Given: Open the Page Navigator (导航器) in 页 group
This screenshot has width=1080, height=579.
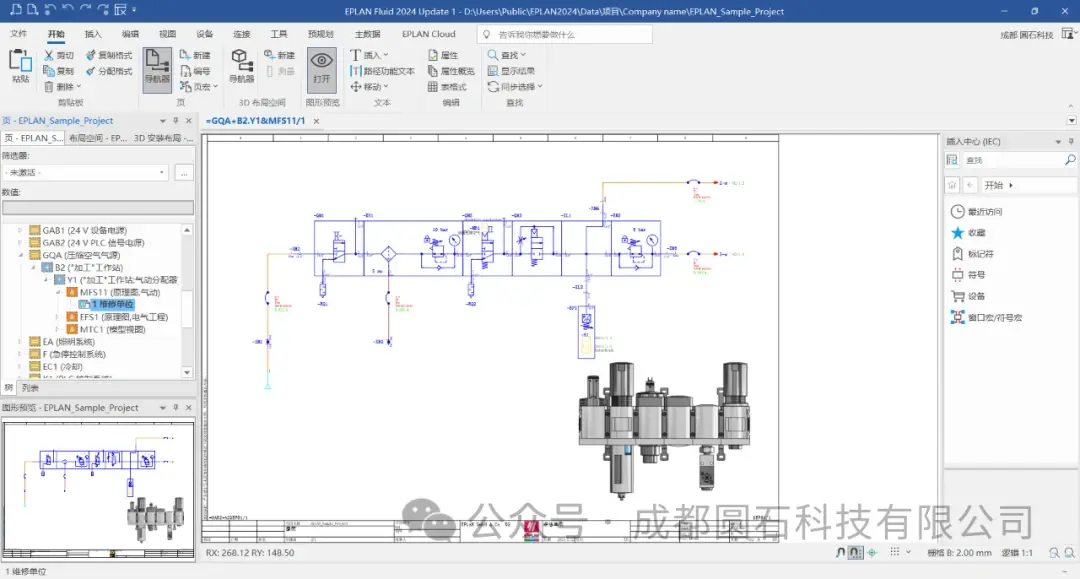Looking at the screenshot, I should click(157, 68).
